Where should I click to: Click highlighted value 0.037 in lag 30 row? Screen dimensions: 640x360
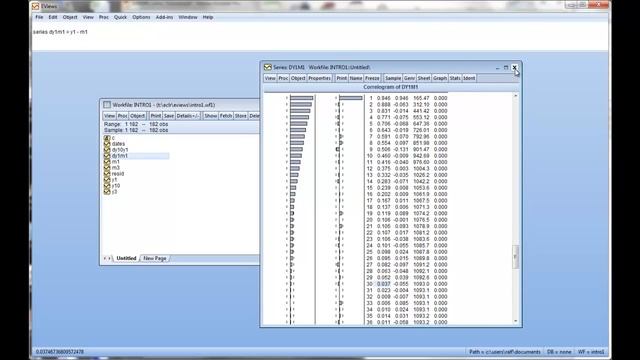click(384, 284)
